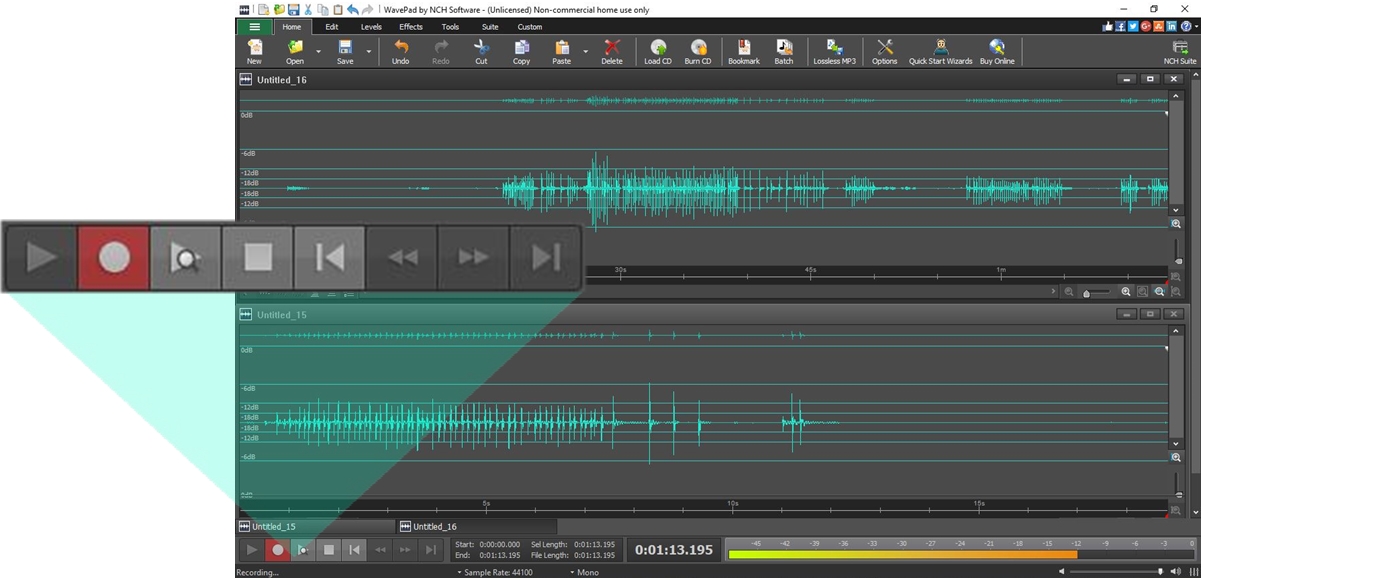The height and width of the screenshot is (578, 1399).
Task: Launch Quick Start Wizards
Action: click(940, 52)
